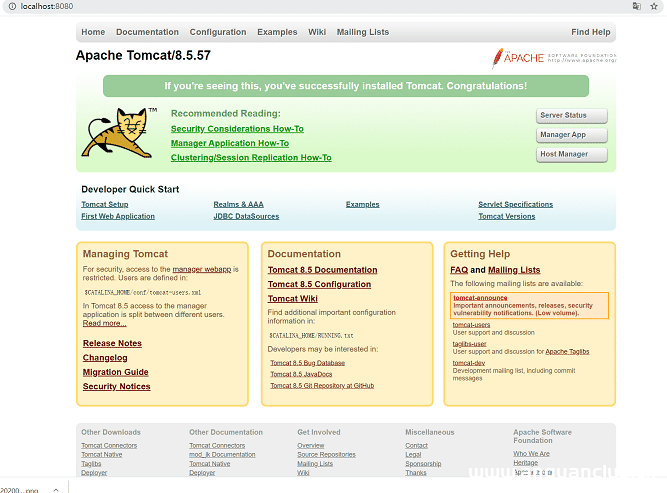This screenshot has width=667, height=493.
Task: Open Tomcat 8.5 Configuration link
Action: coord(319,285)
